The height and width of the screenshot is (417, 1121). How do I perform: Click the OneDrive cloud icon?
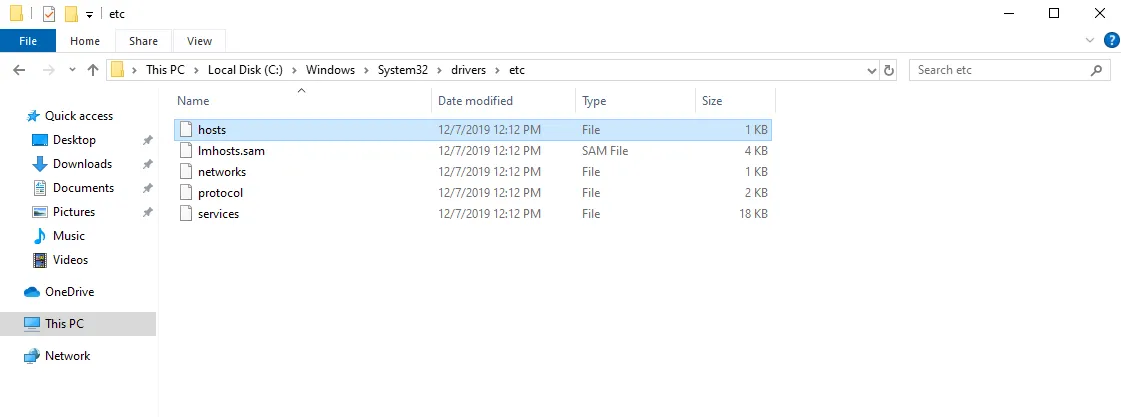coord(31,292)
